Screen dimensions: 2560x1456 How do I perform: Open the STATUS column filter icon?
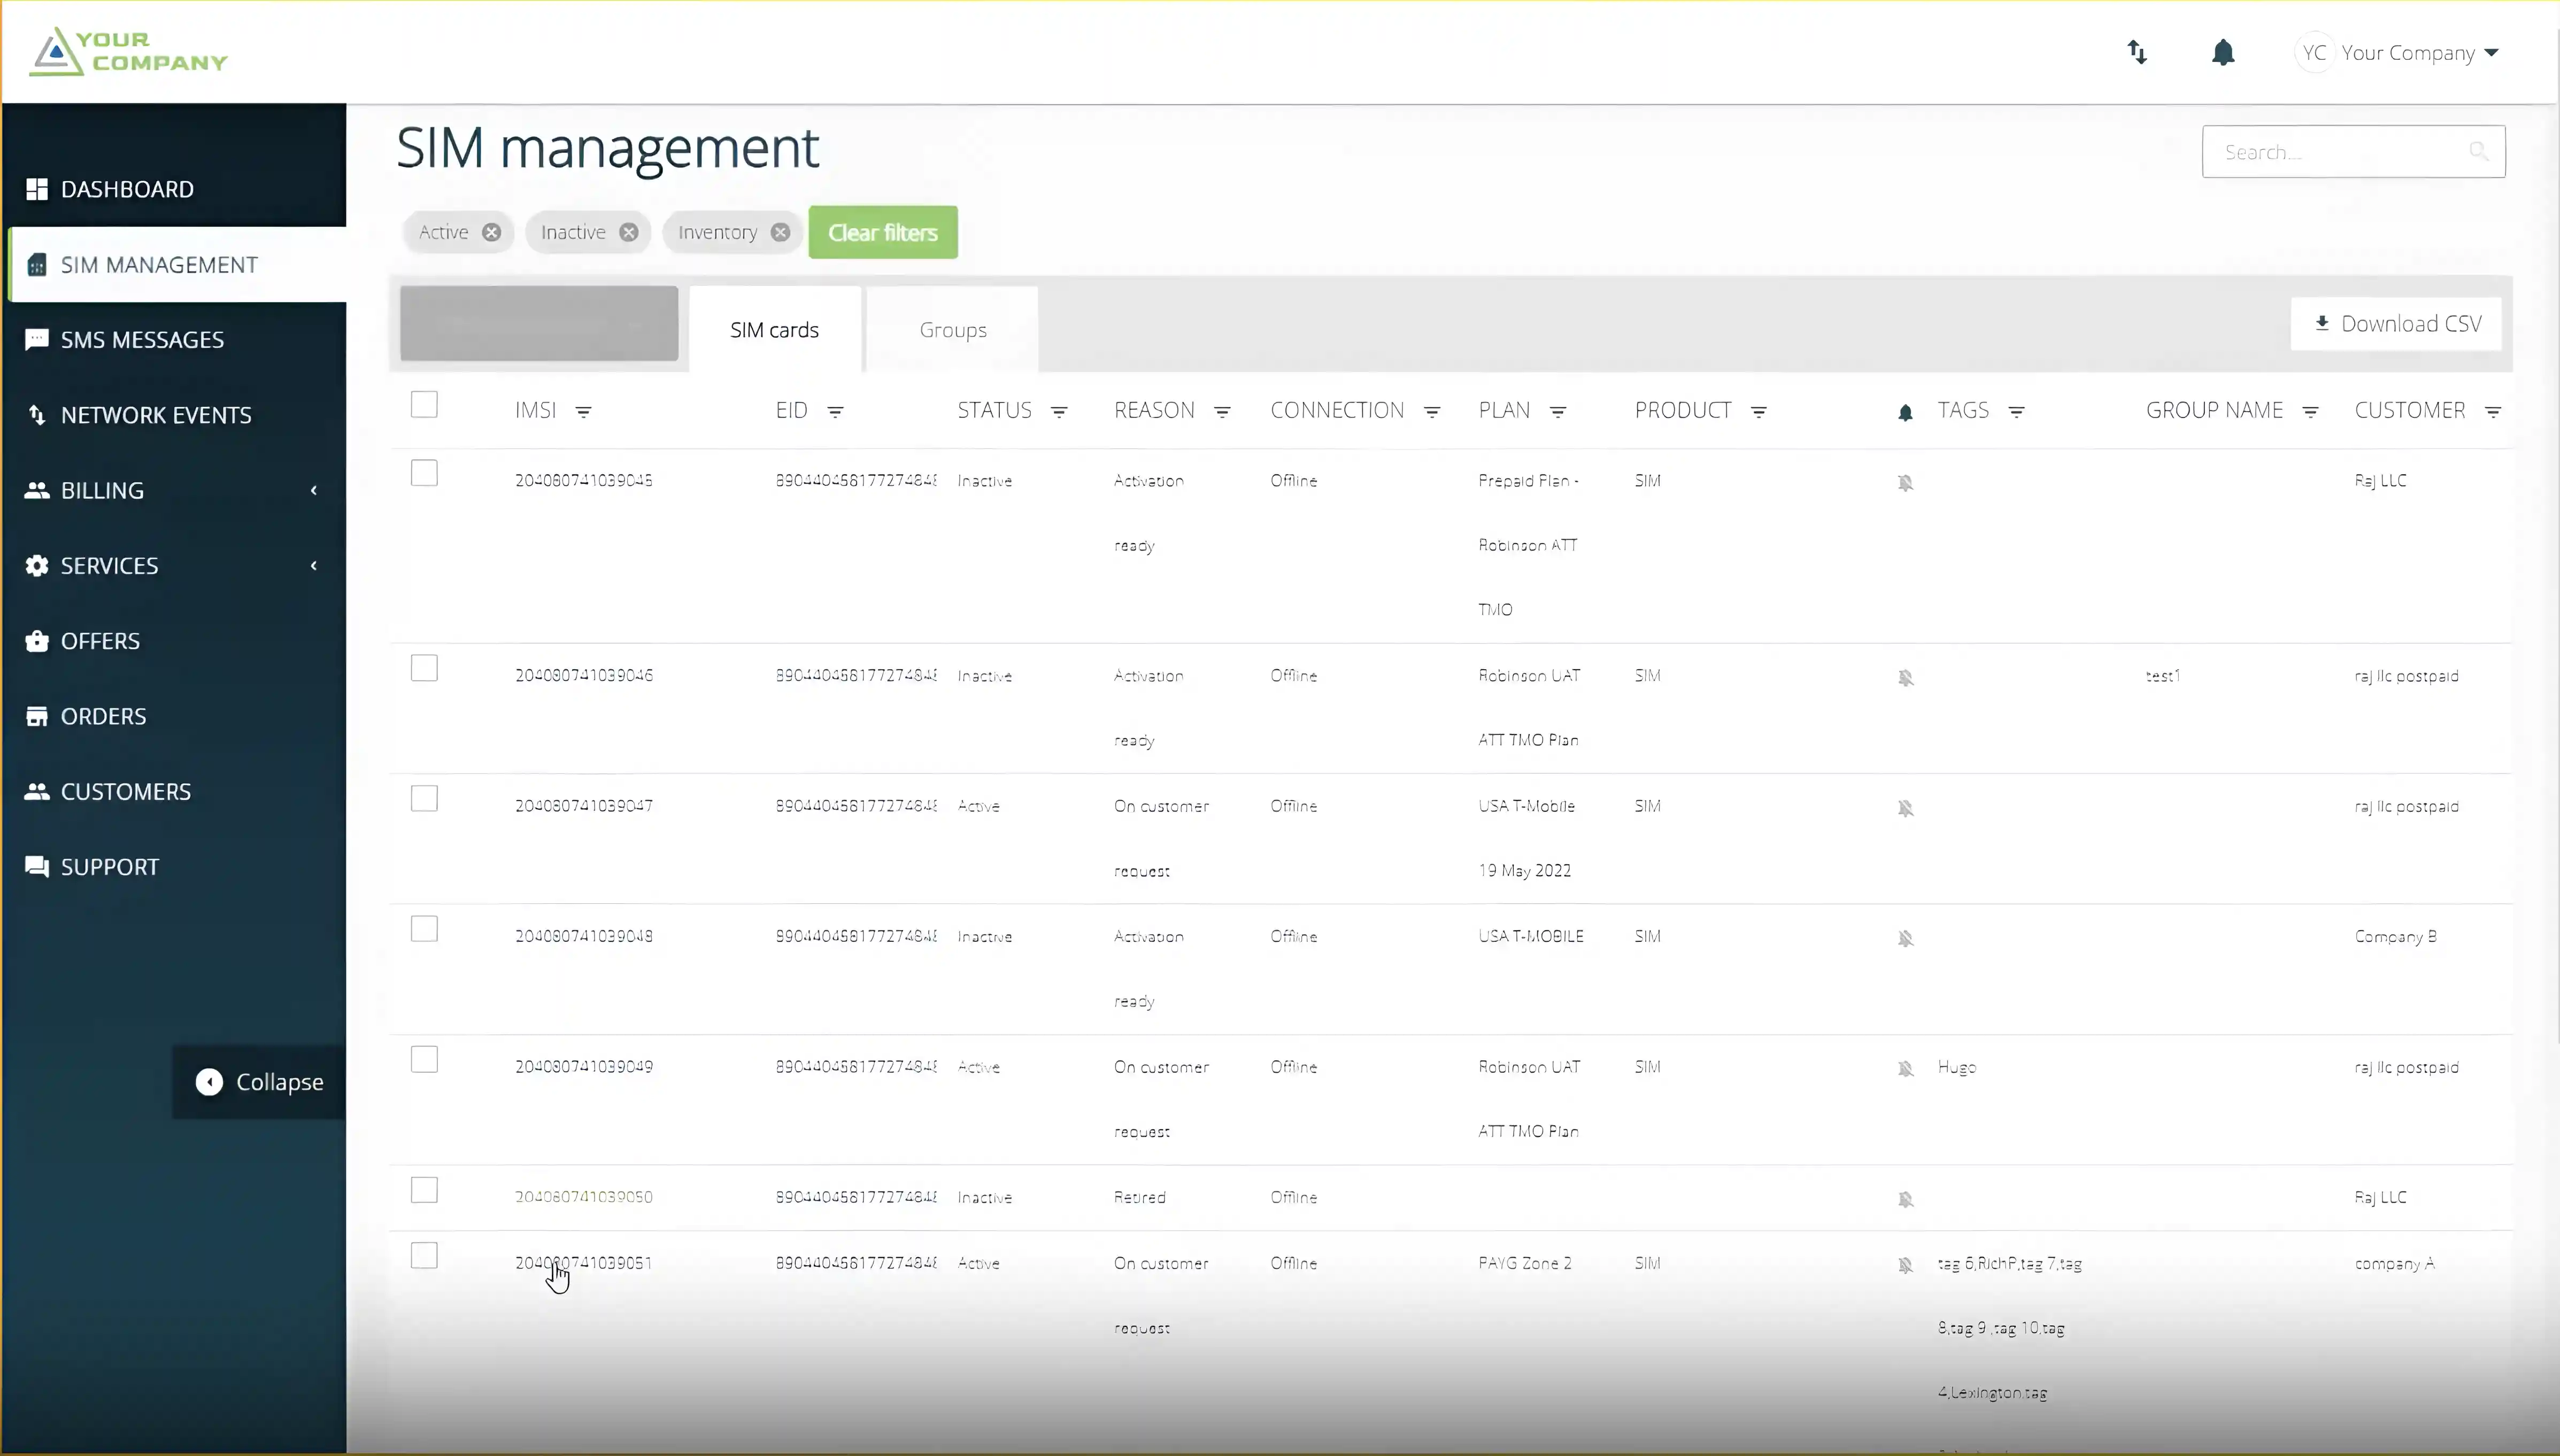tap(1059, 412)
